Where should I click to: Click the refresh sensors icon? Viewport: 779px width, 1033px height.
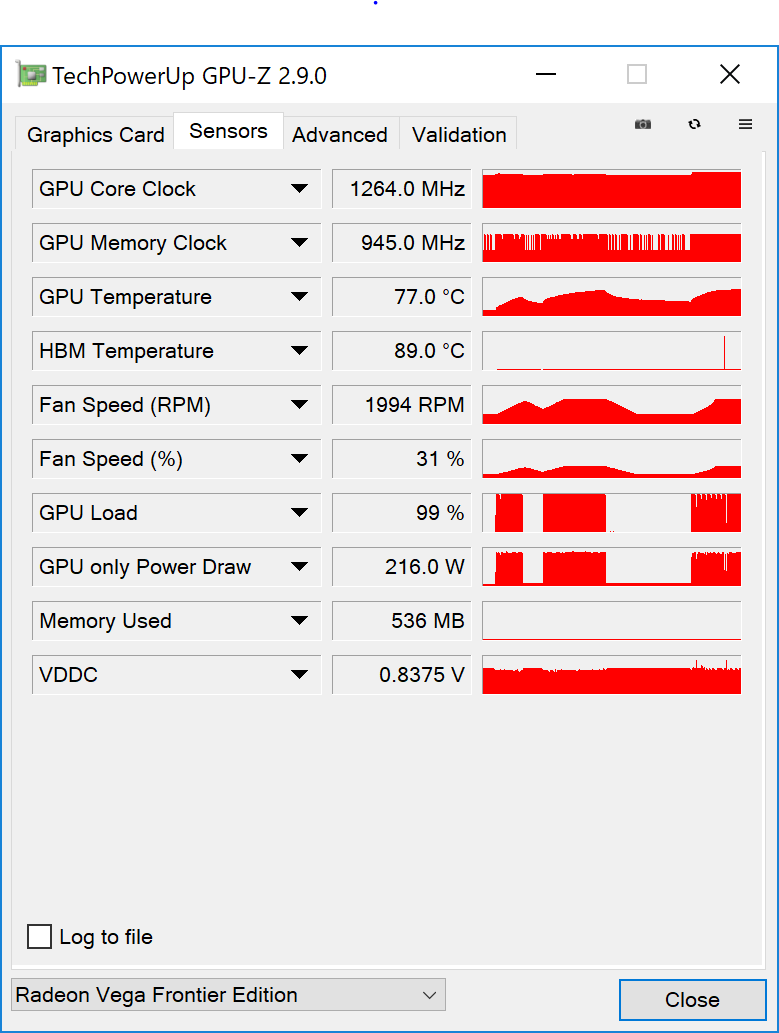694,125
